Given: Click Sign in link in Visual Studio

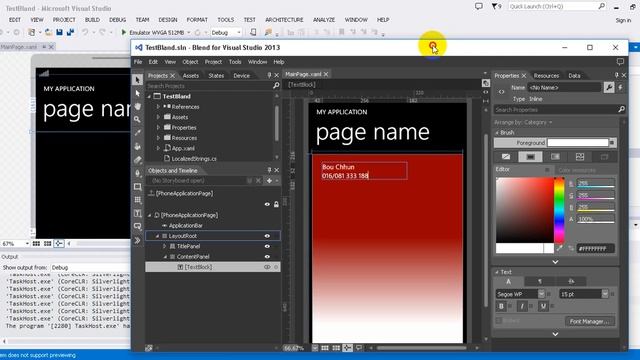Looking at the screenshot, I should pyautogui.click(x=623, y=20).
